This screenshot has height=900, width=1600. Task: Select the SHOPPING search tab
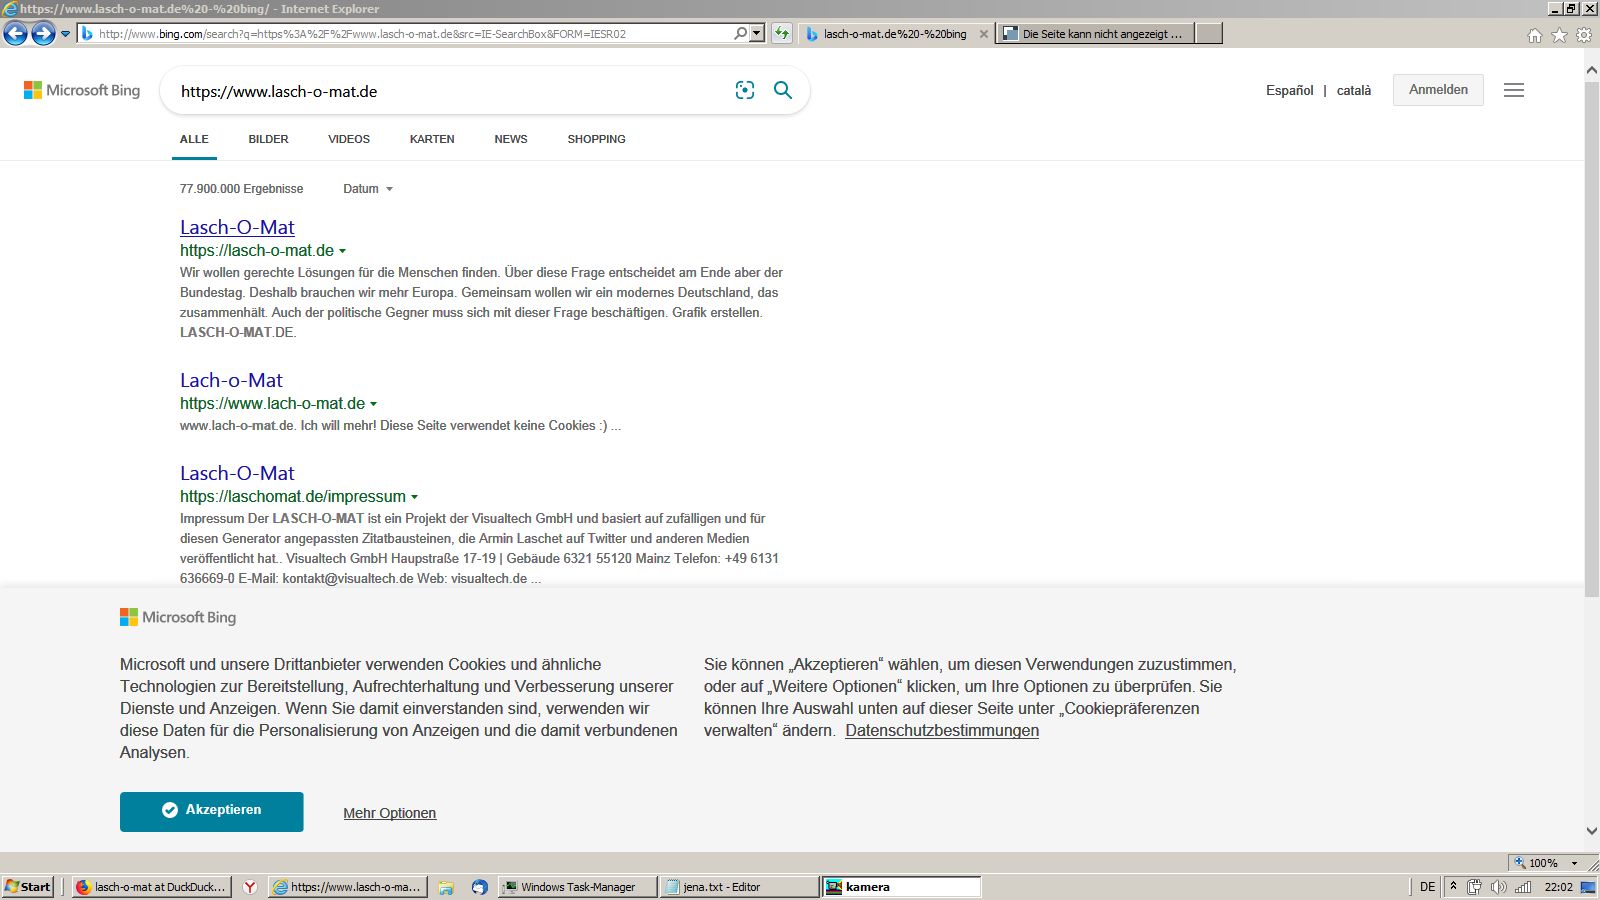coord(596,139)
